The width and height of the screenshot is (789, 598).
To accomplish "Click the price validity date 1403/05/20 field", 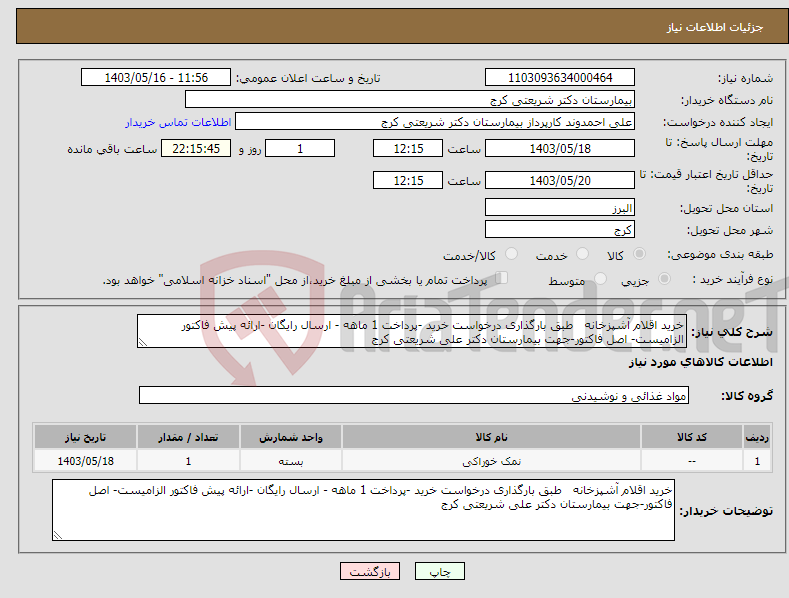I will click(x=560, y=180).
